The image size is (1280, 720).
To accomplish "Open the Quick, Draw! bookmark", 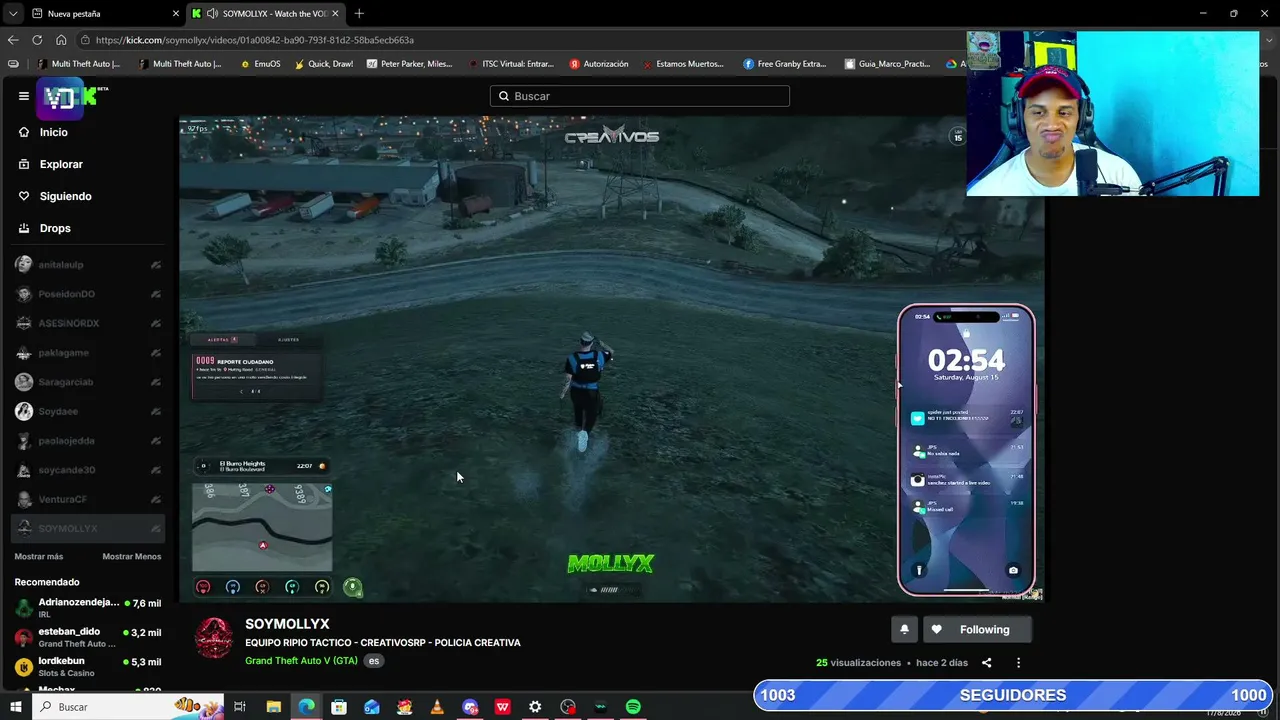I will click(x=322, y=64).
